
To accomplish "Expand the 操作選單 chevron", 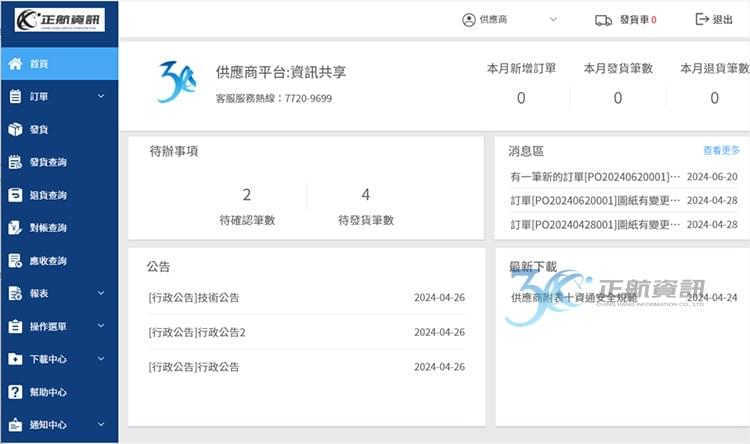I will [101, 326].
